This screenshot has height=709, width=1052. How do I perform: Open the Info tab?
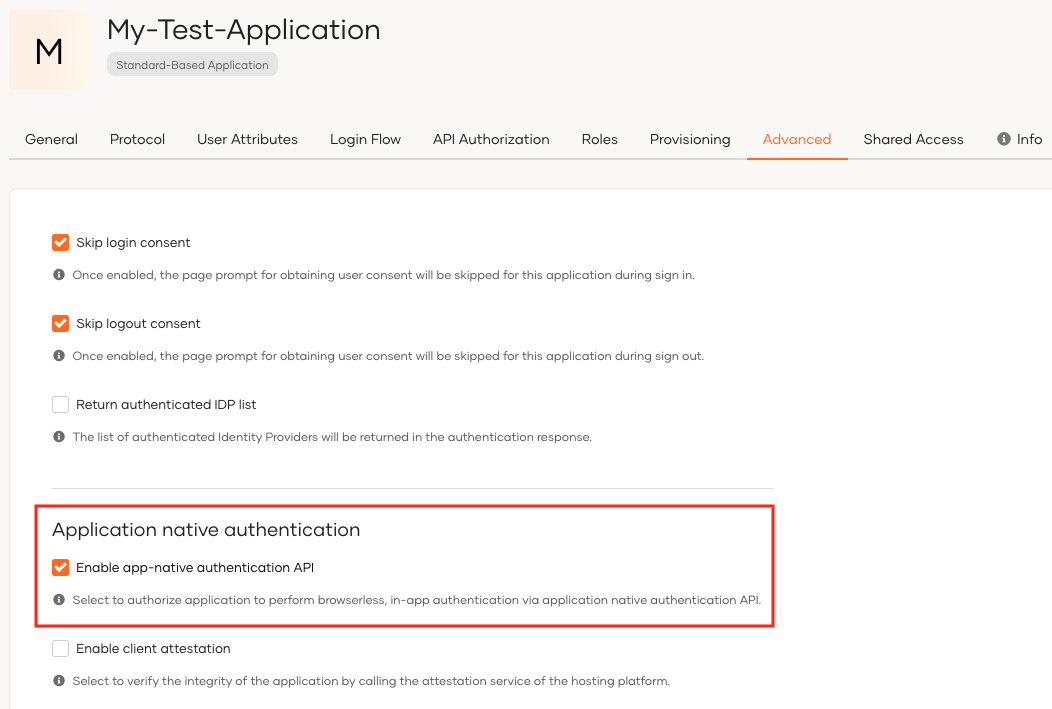click(x=1020, y=139)
